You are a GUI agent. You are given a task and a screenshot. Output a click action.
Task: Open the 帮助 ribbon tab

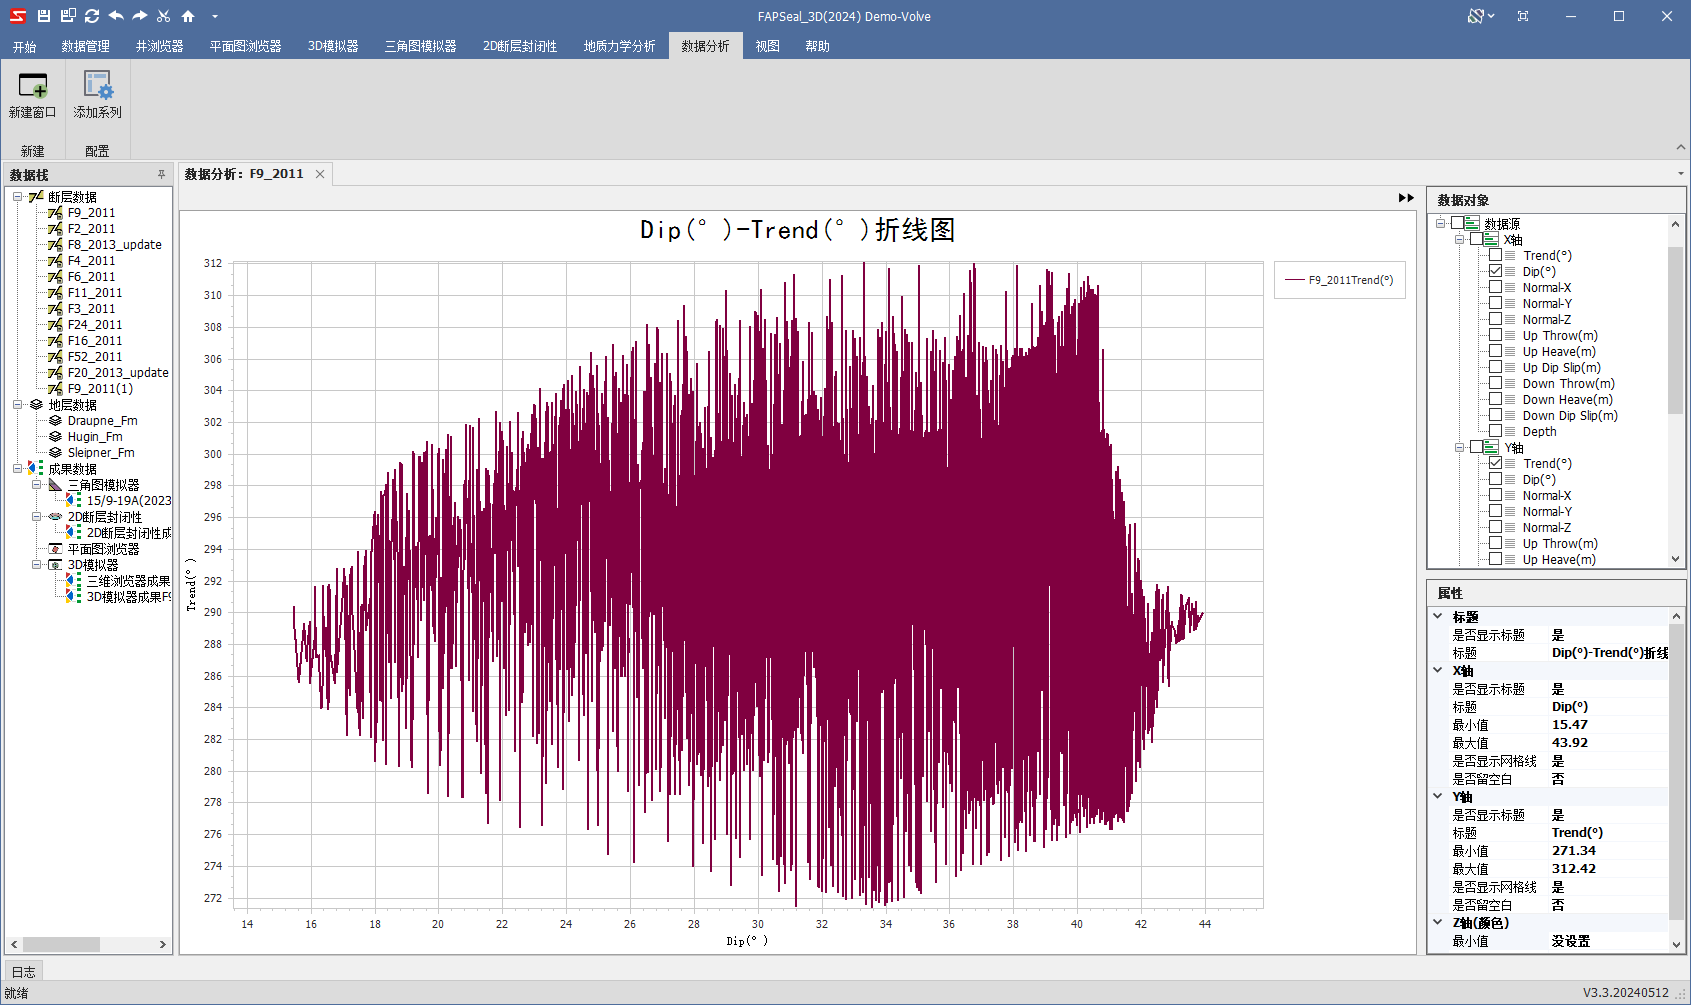[x=818, y=46]
